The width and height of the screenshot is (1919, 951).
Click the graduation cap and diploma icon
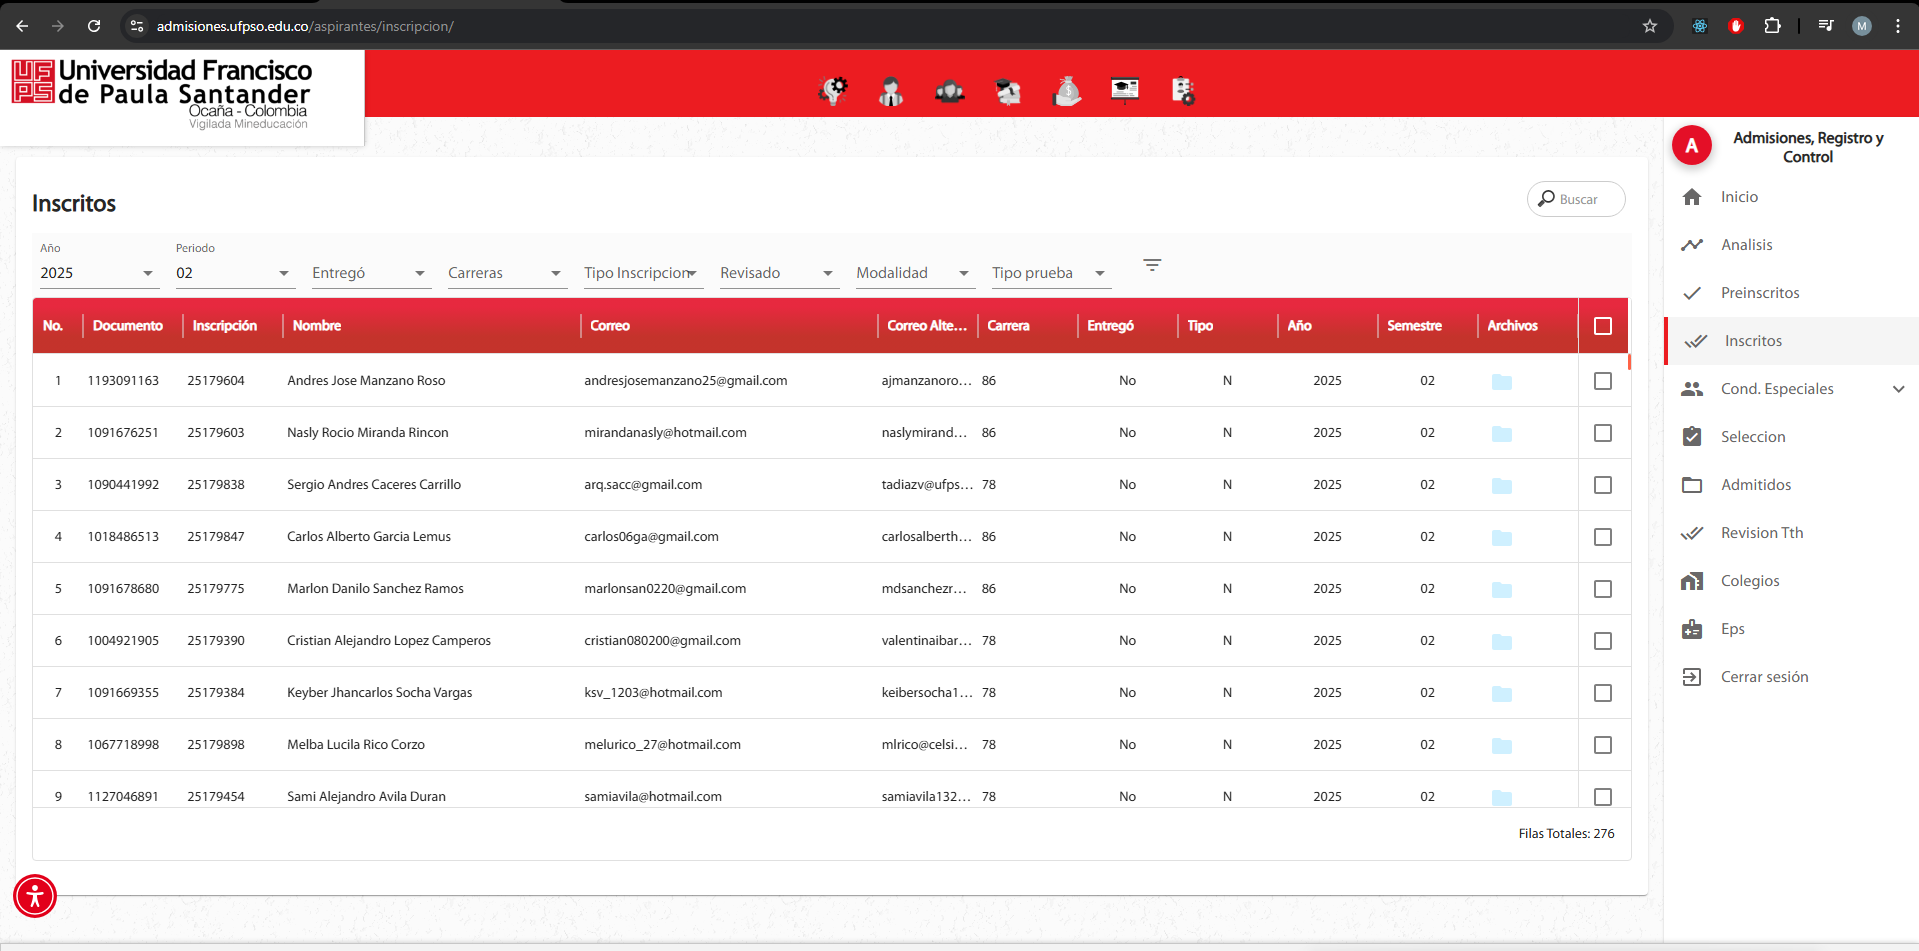[x=1008, y=91]
